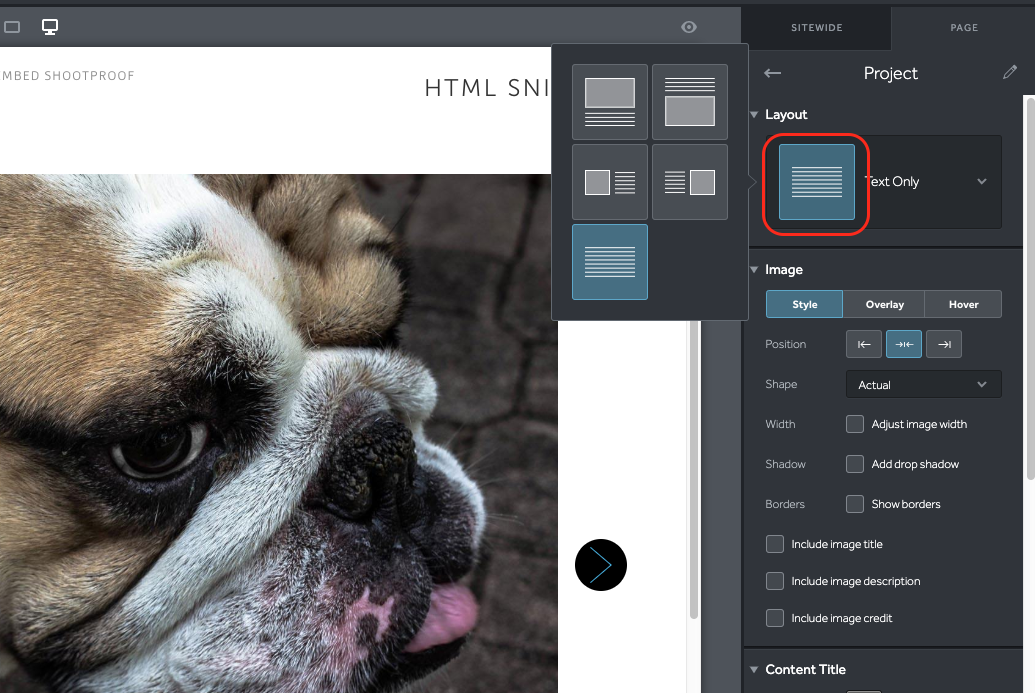Enable the Add drop shadow checkbox

pos(855,464)
